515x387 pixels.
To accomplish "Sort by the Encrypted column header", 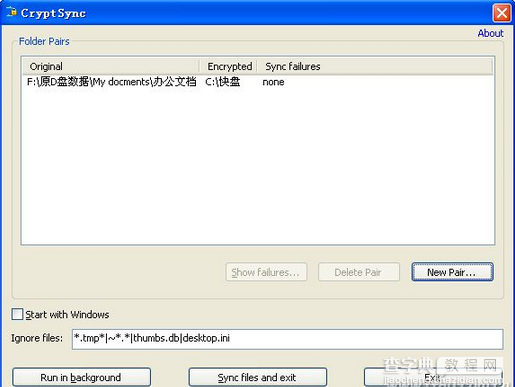I will (x=229, y=66).
